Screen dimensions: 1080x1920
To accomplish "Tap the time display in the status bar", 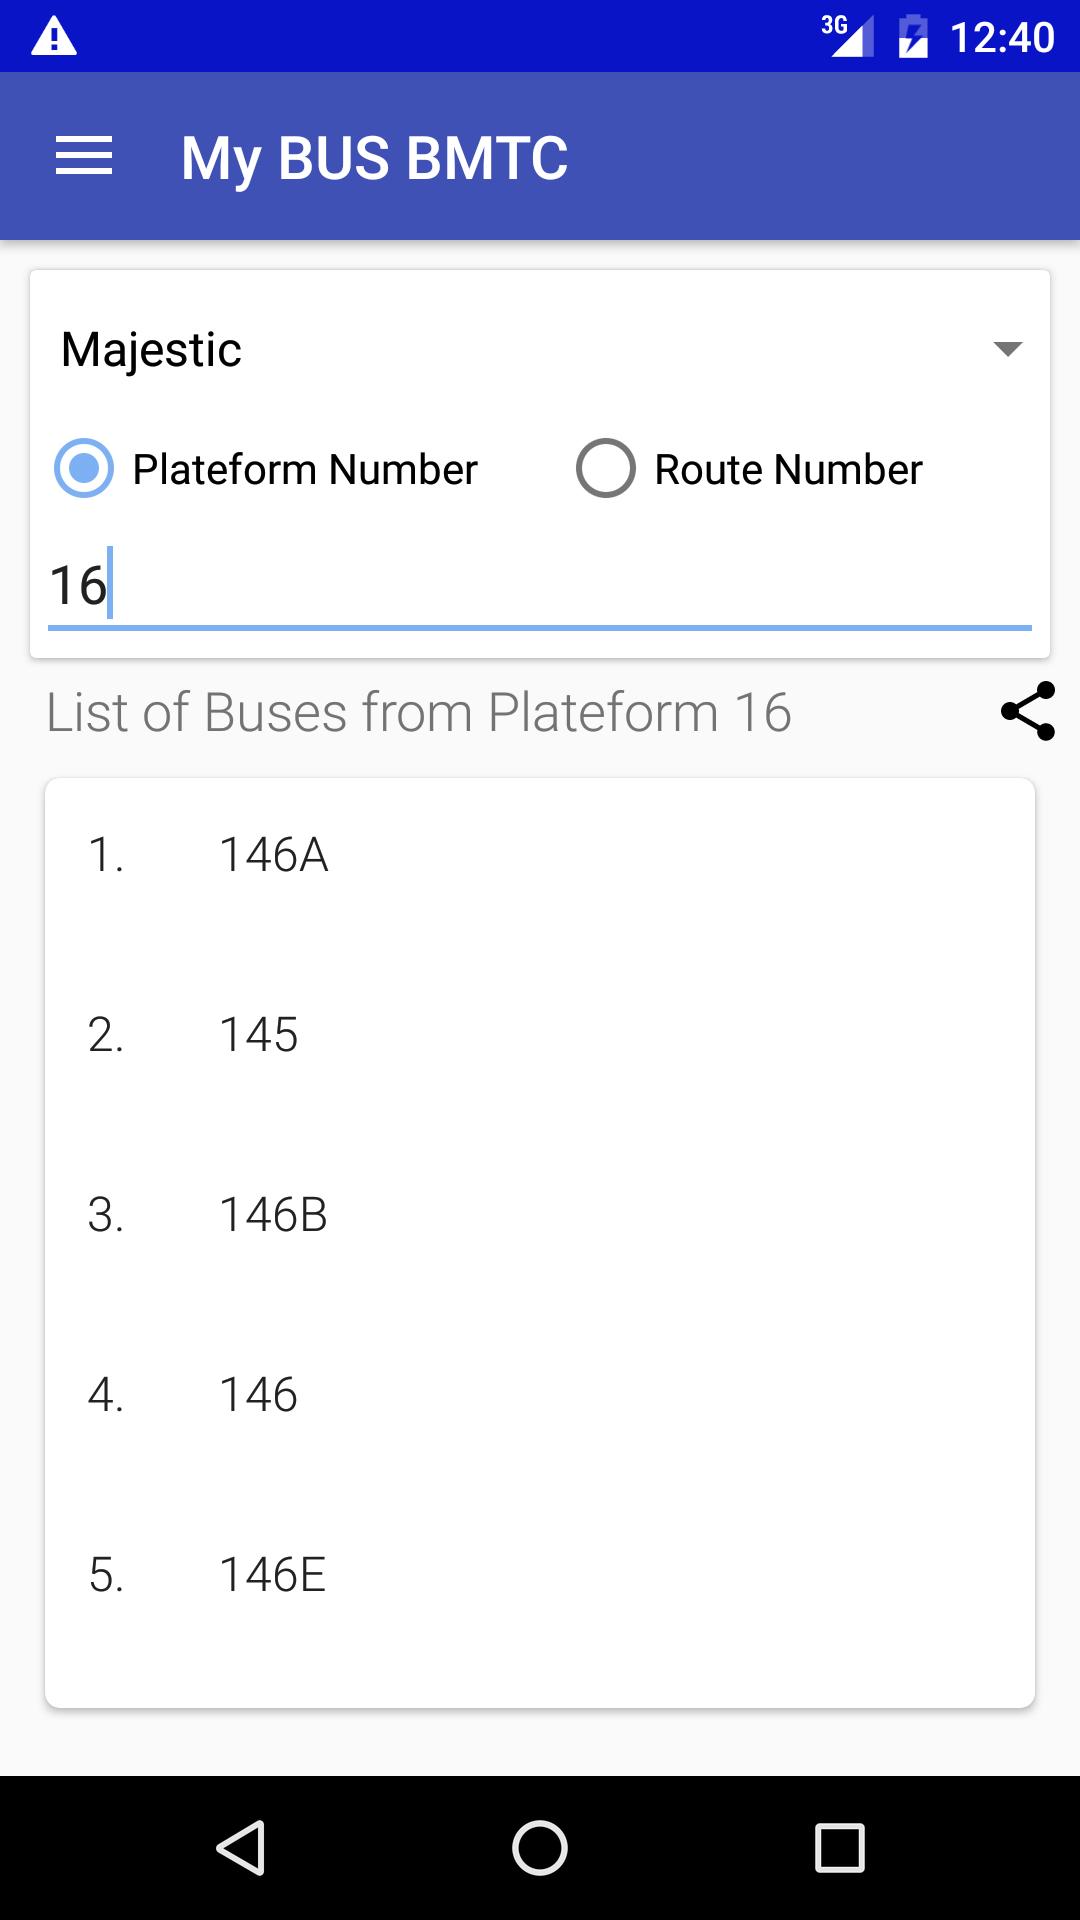I will (x=1003, y=38).
